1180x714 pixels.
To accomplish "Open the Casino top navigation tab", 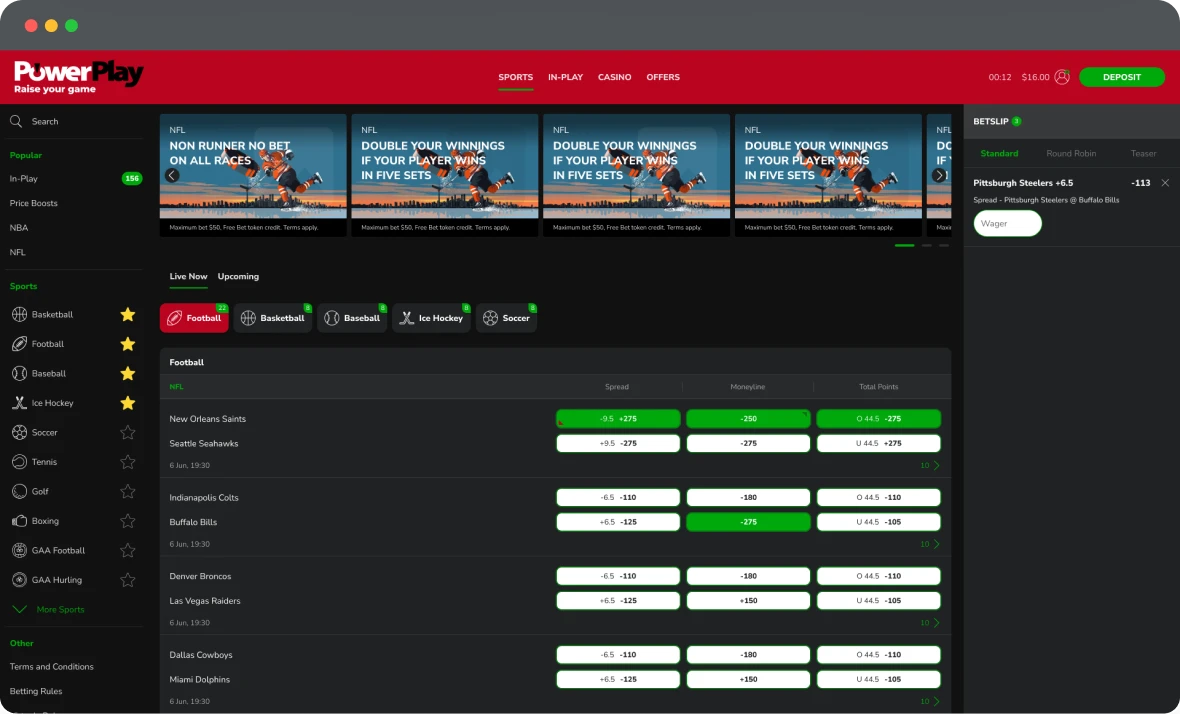I will coord(615,77).
